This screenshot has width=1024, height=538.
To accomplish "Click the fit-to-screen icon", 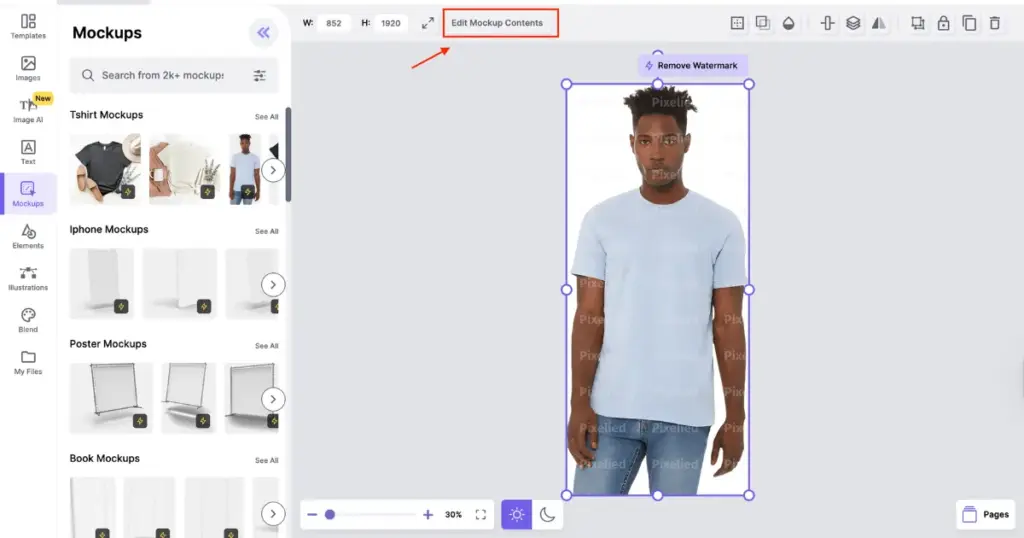I will 481,514.
